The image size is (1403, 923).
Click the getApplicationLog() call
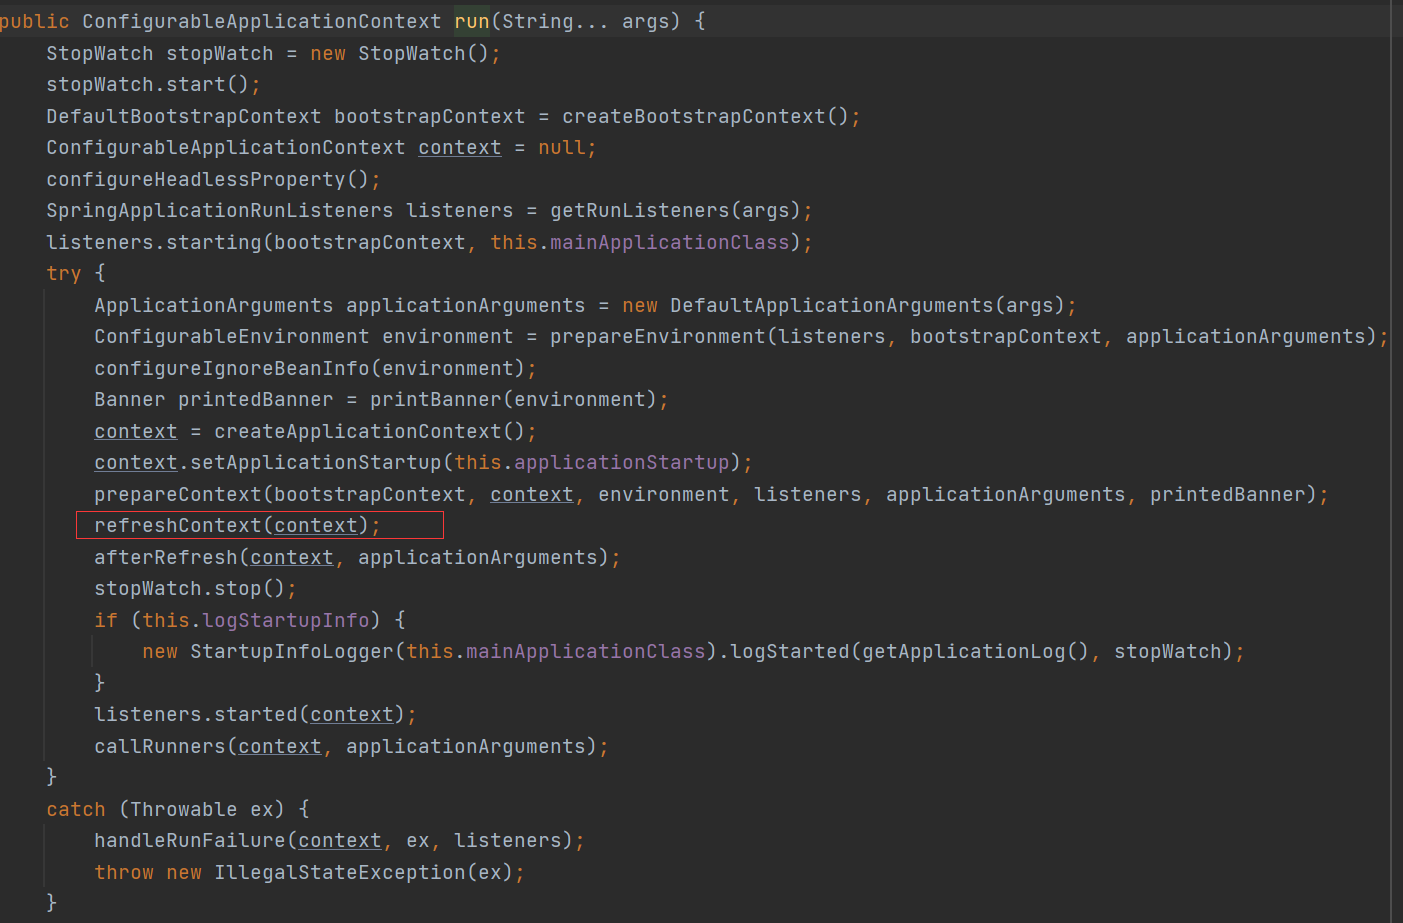tap(975, 651)
